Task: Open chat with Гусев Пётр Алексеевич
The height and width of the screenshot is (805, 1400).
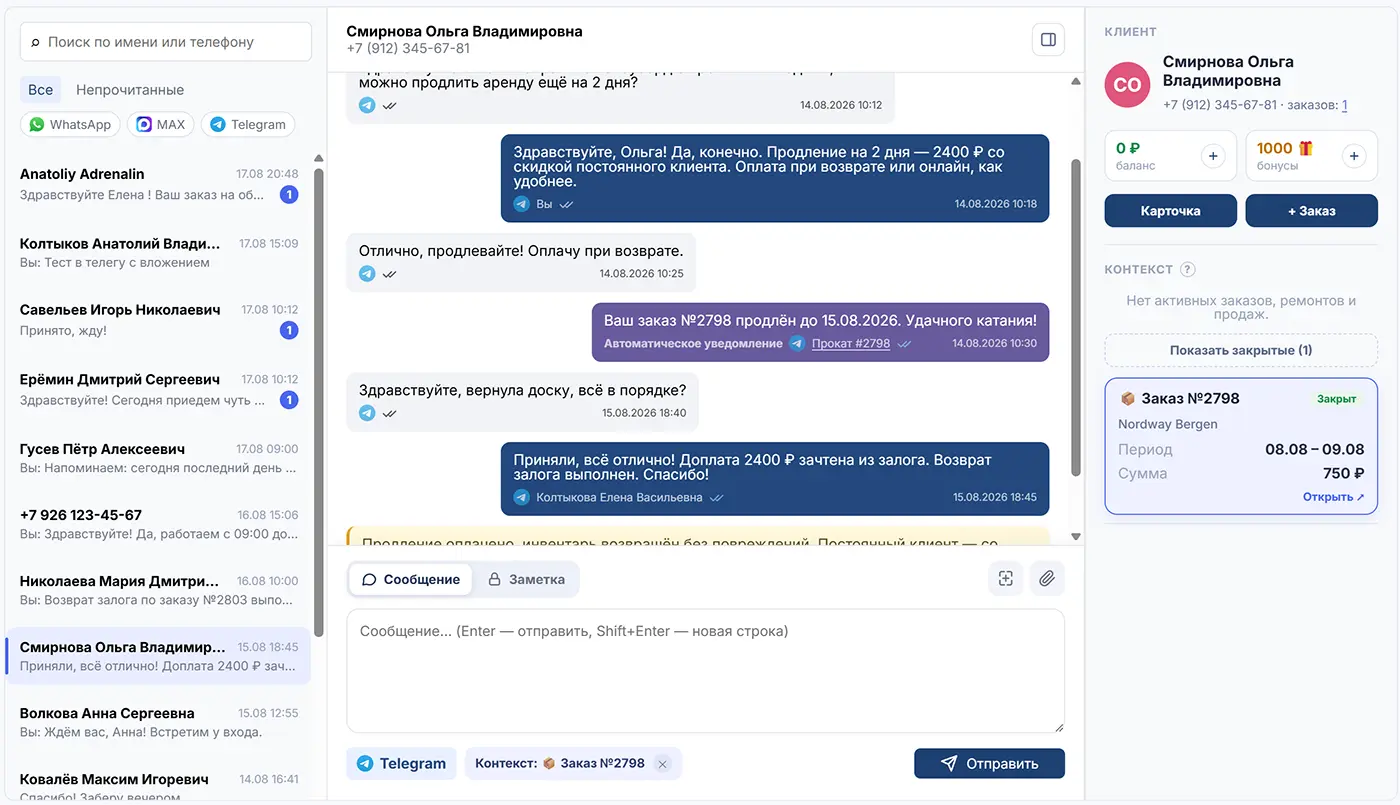Action: tap(159, 458)
